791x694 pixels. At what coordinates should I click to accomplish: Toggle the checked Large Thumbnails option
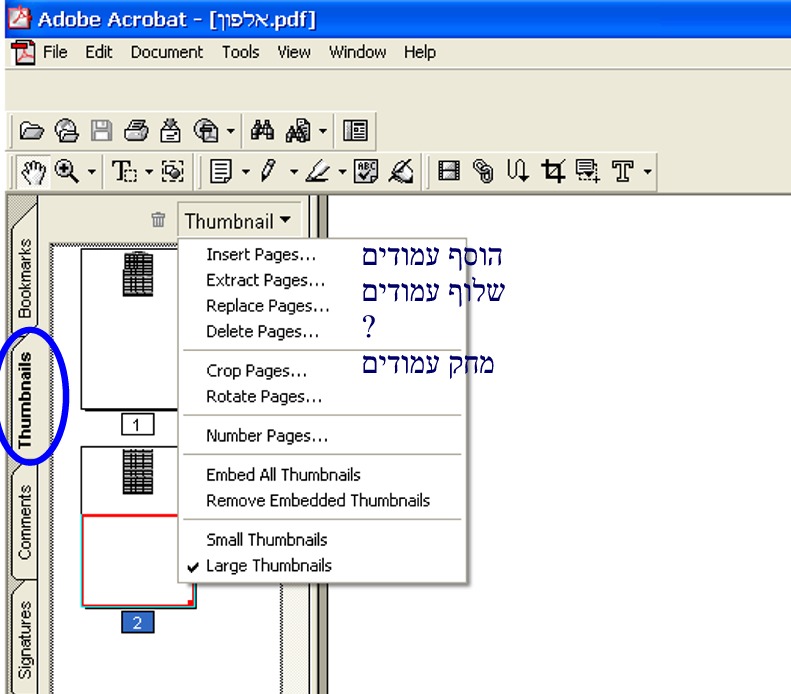click(x=321, y=566)
